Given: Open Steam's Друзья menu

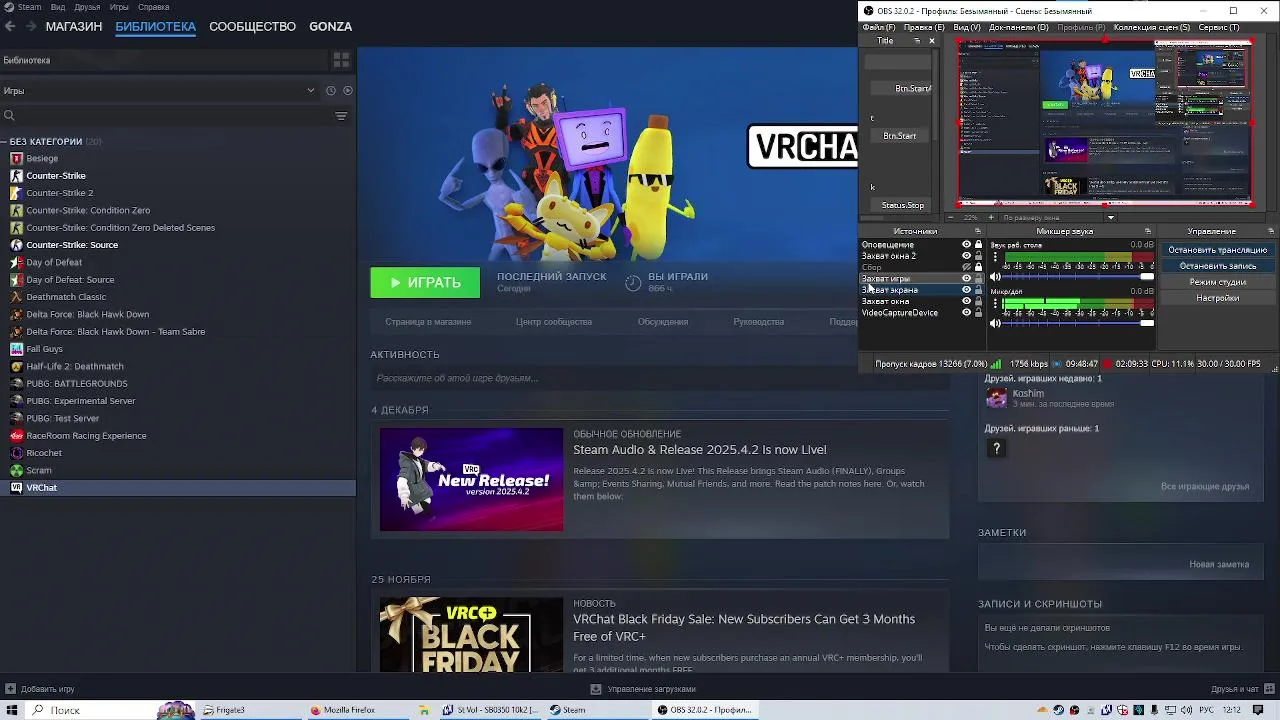Looking at the screenshot, I should pyautogui.click(x=87, y=7).
